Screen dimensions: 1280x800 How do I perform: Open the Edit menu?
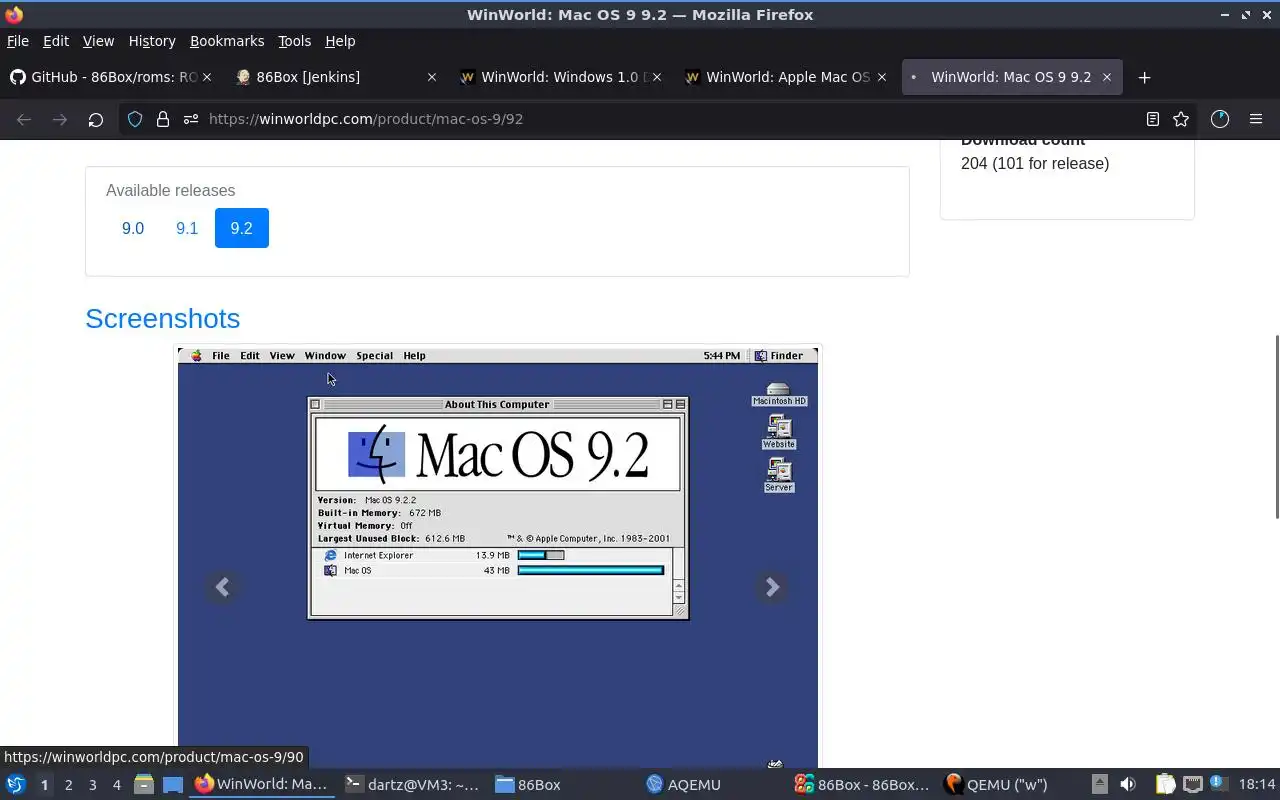point(56,41)
